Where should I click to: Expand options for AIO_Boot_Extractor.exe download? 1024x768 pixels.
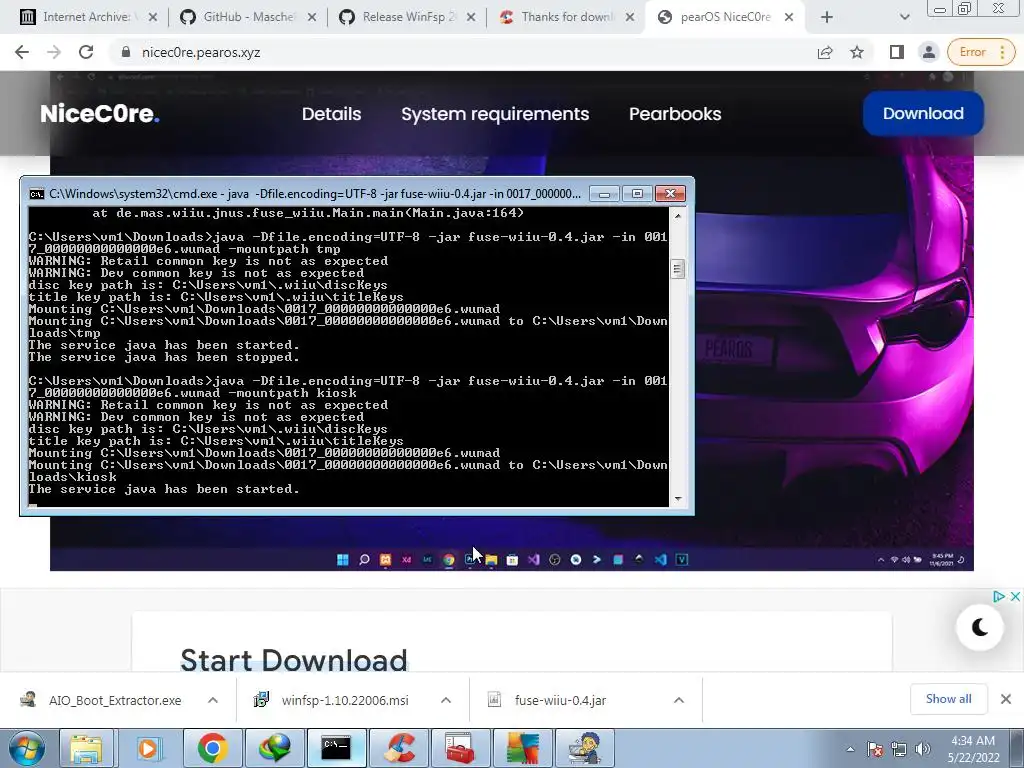pos(213,700)
